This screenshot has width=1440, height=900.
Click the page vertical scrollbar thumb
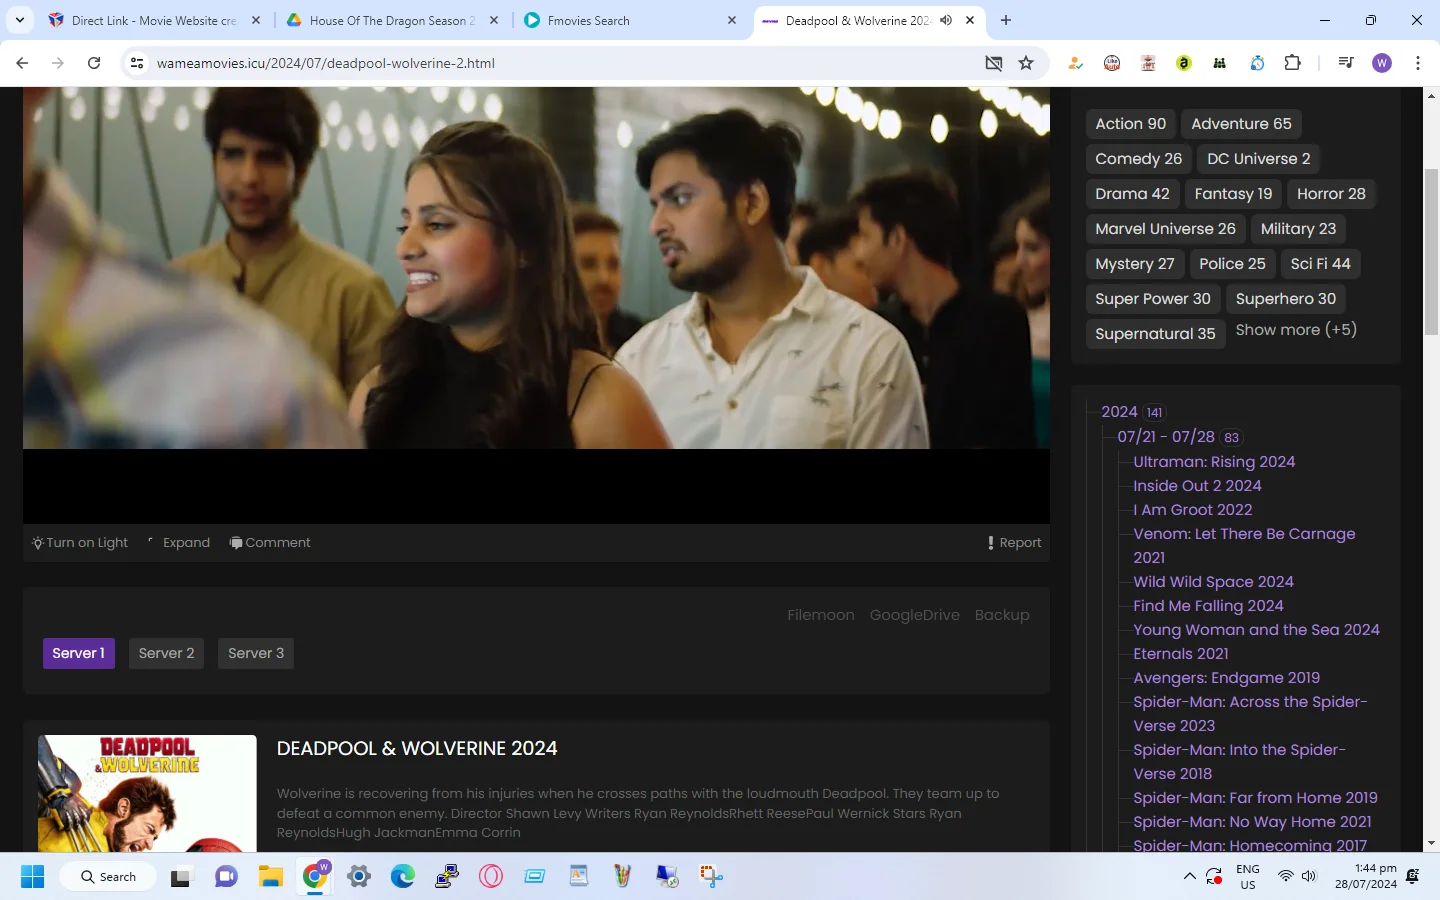1431,252
